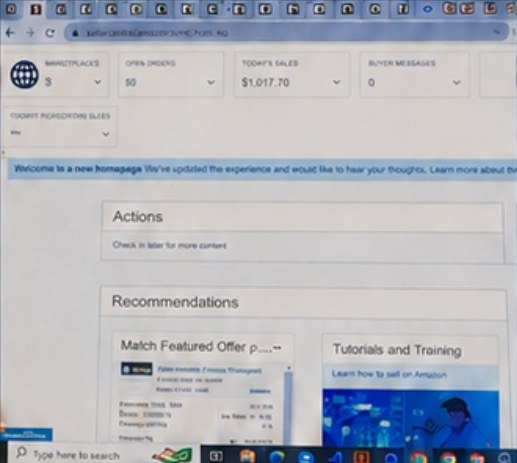Launch Microsoft Edge from the taskbar
Image resolution: width=517 pixels, height=463 pixels.
[276, 456]
